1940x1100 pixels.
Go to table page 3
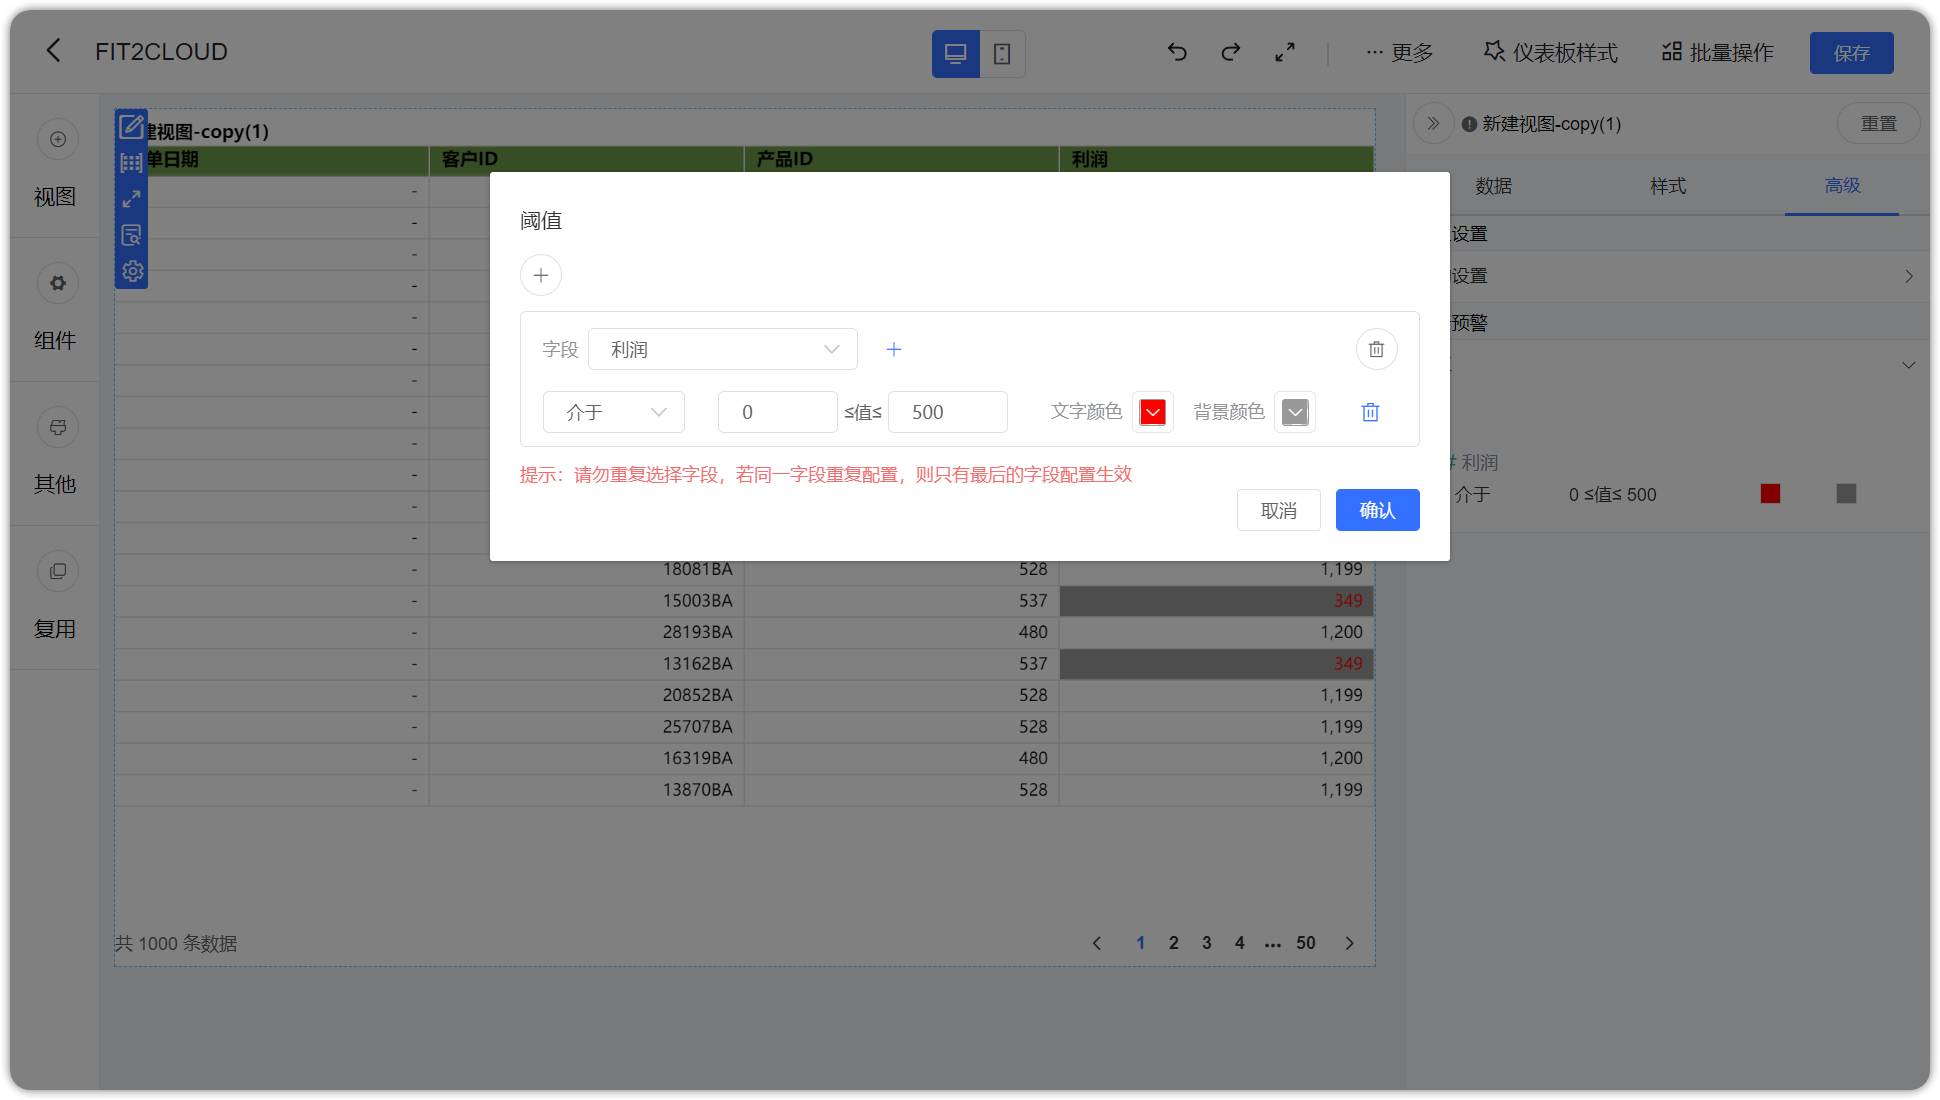[1206, 943]
